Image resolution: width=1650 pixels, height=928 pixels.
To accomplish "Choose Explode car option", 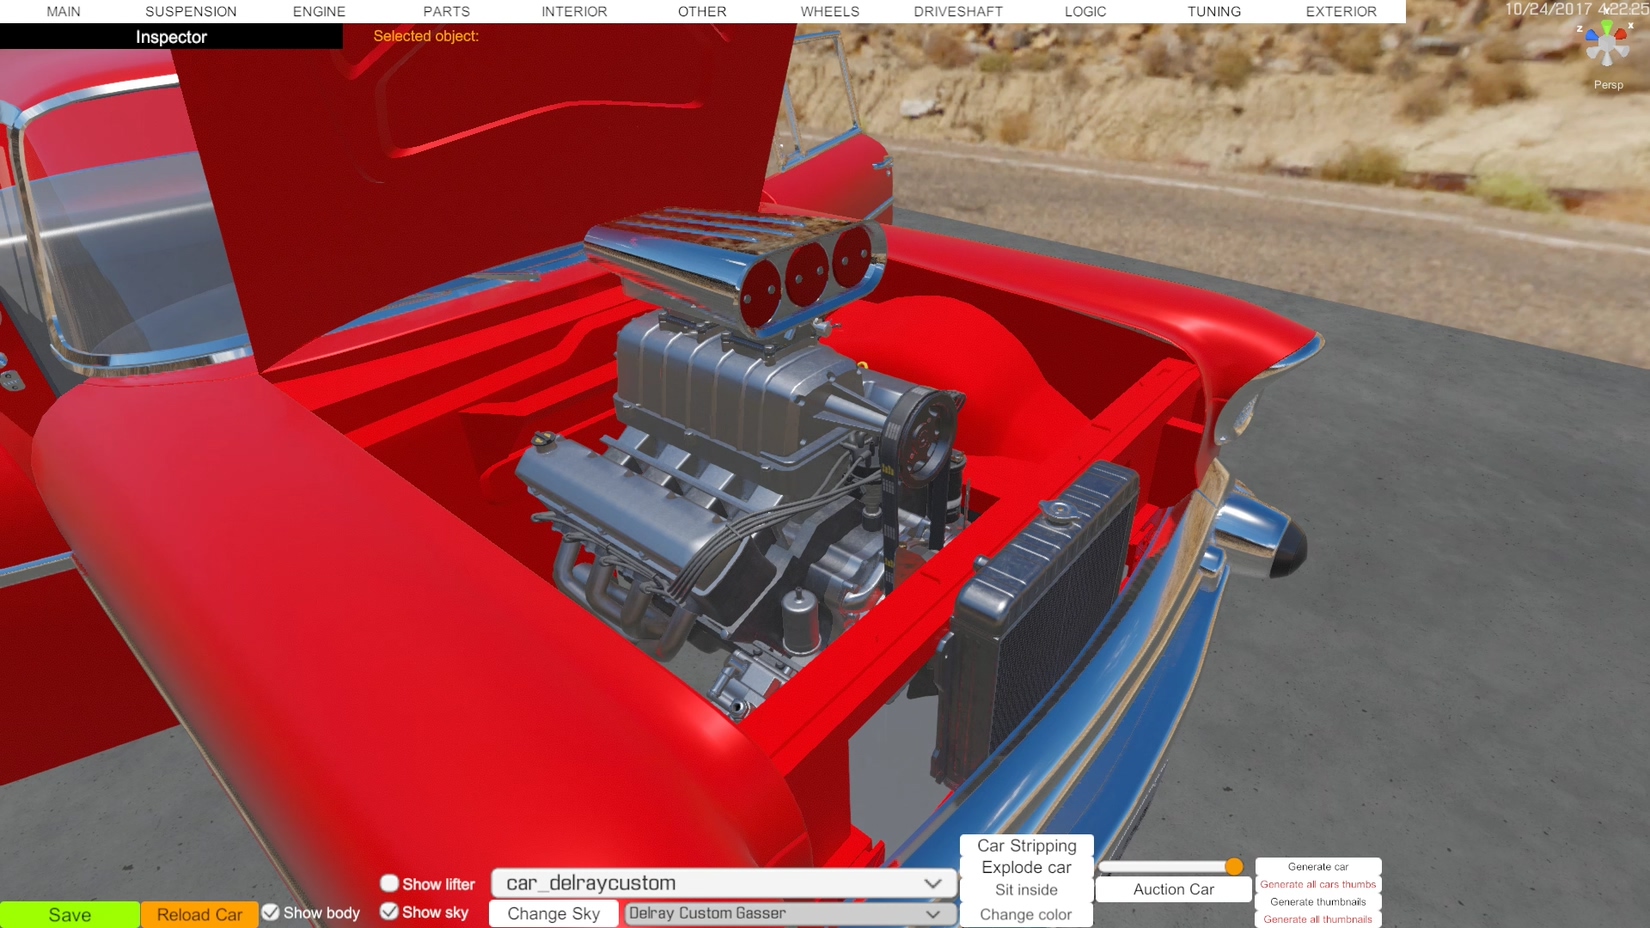I will coord(1026,867).
